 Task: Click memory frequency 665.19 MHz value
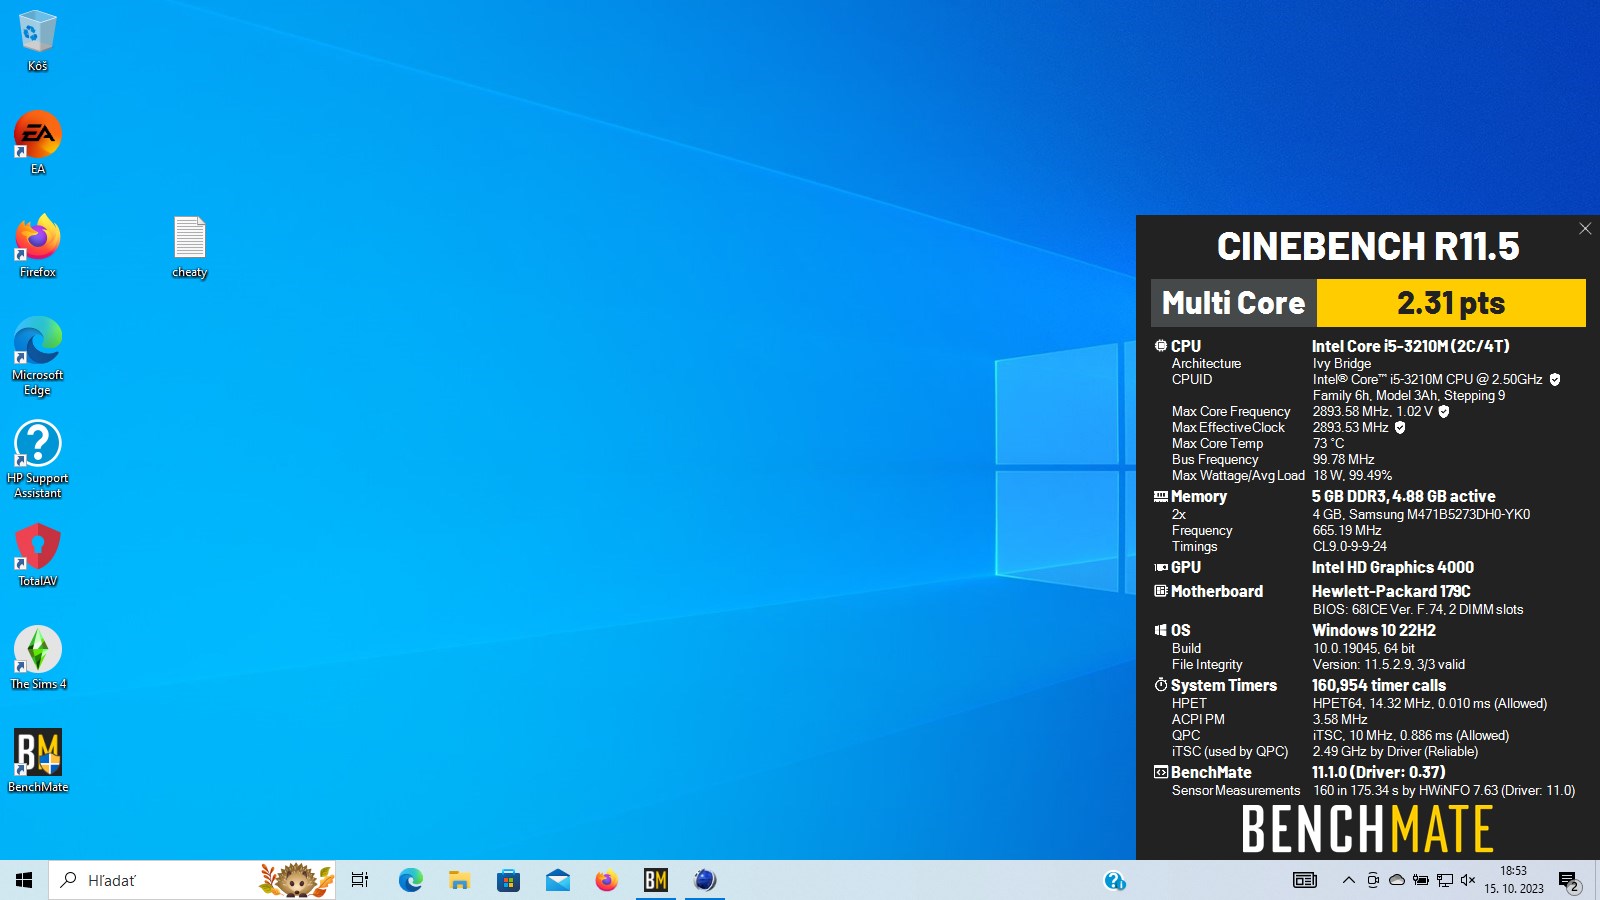[x=1347, y=530]
